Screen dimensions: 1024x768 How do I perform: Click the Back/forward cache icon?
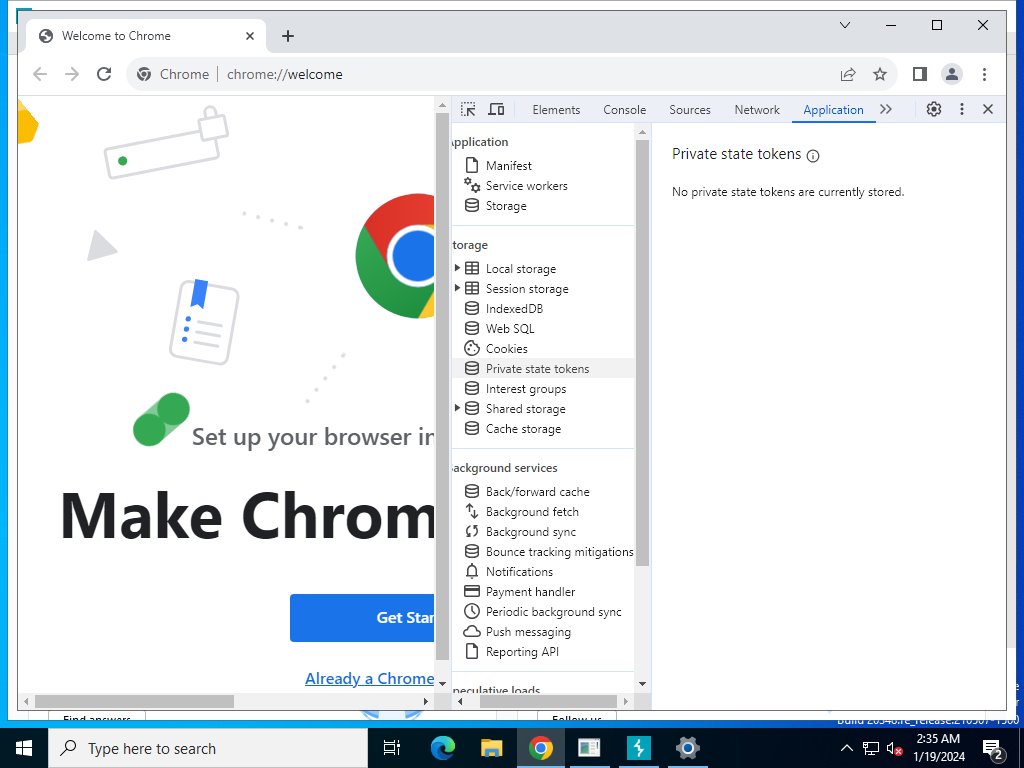(x=472, y=491)
